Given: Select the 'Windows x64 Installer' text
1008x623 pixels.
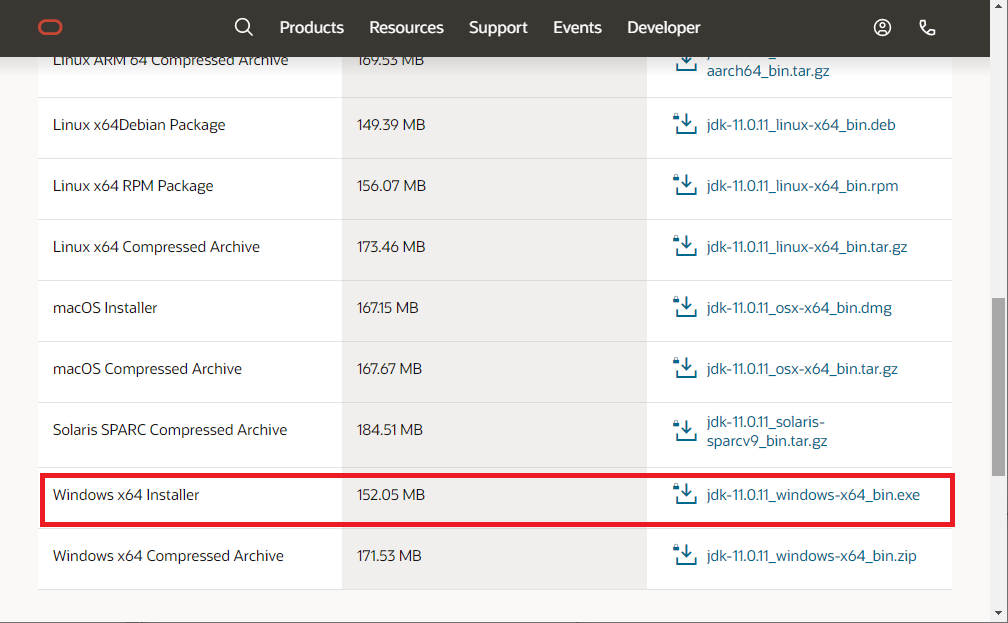Looking at the screenshot, I should click(126, 495).
